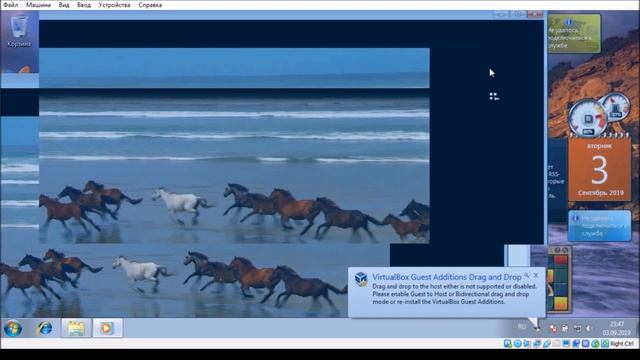The image size is (640, 360).
Task: Click the hard disk activity status icon
Action: pos(507,344)
